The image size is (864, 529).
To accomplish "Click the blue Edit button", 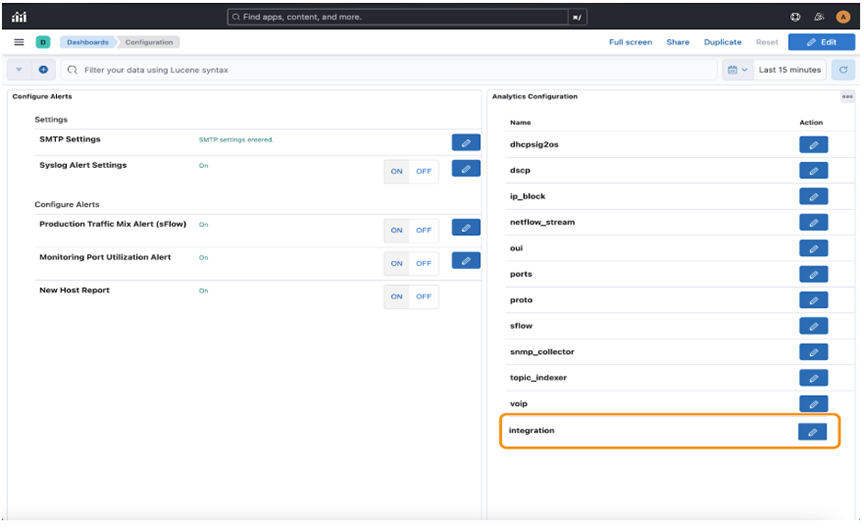I will (821, 42).
